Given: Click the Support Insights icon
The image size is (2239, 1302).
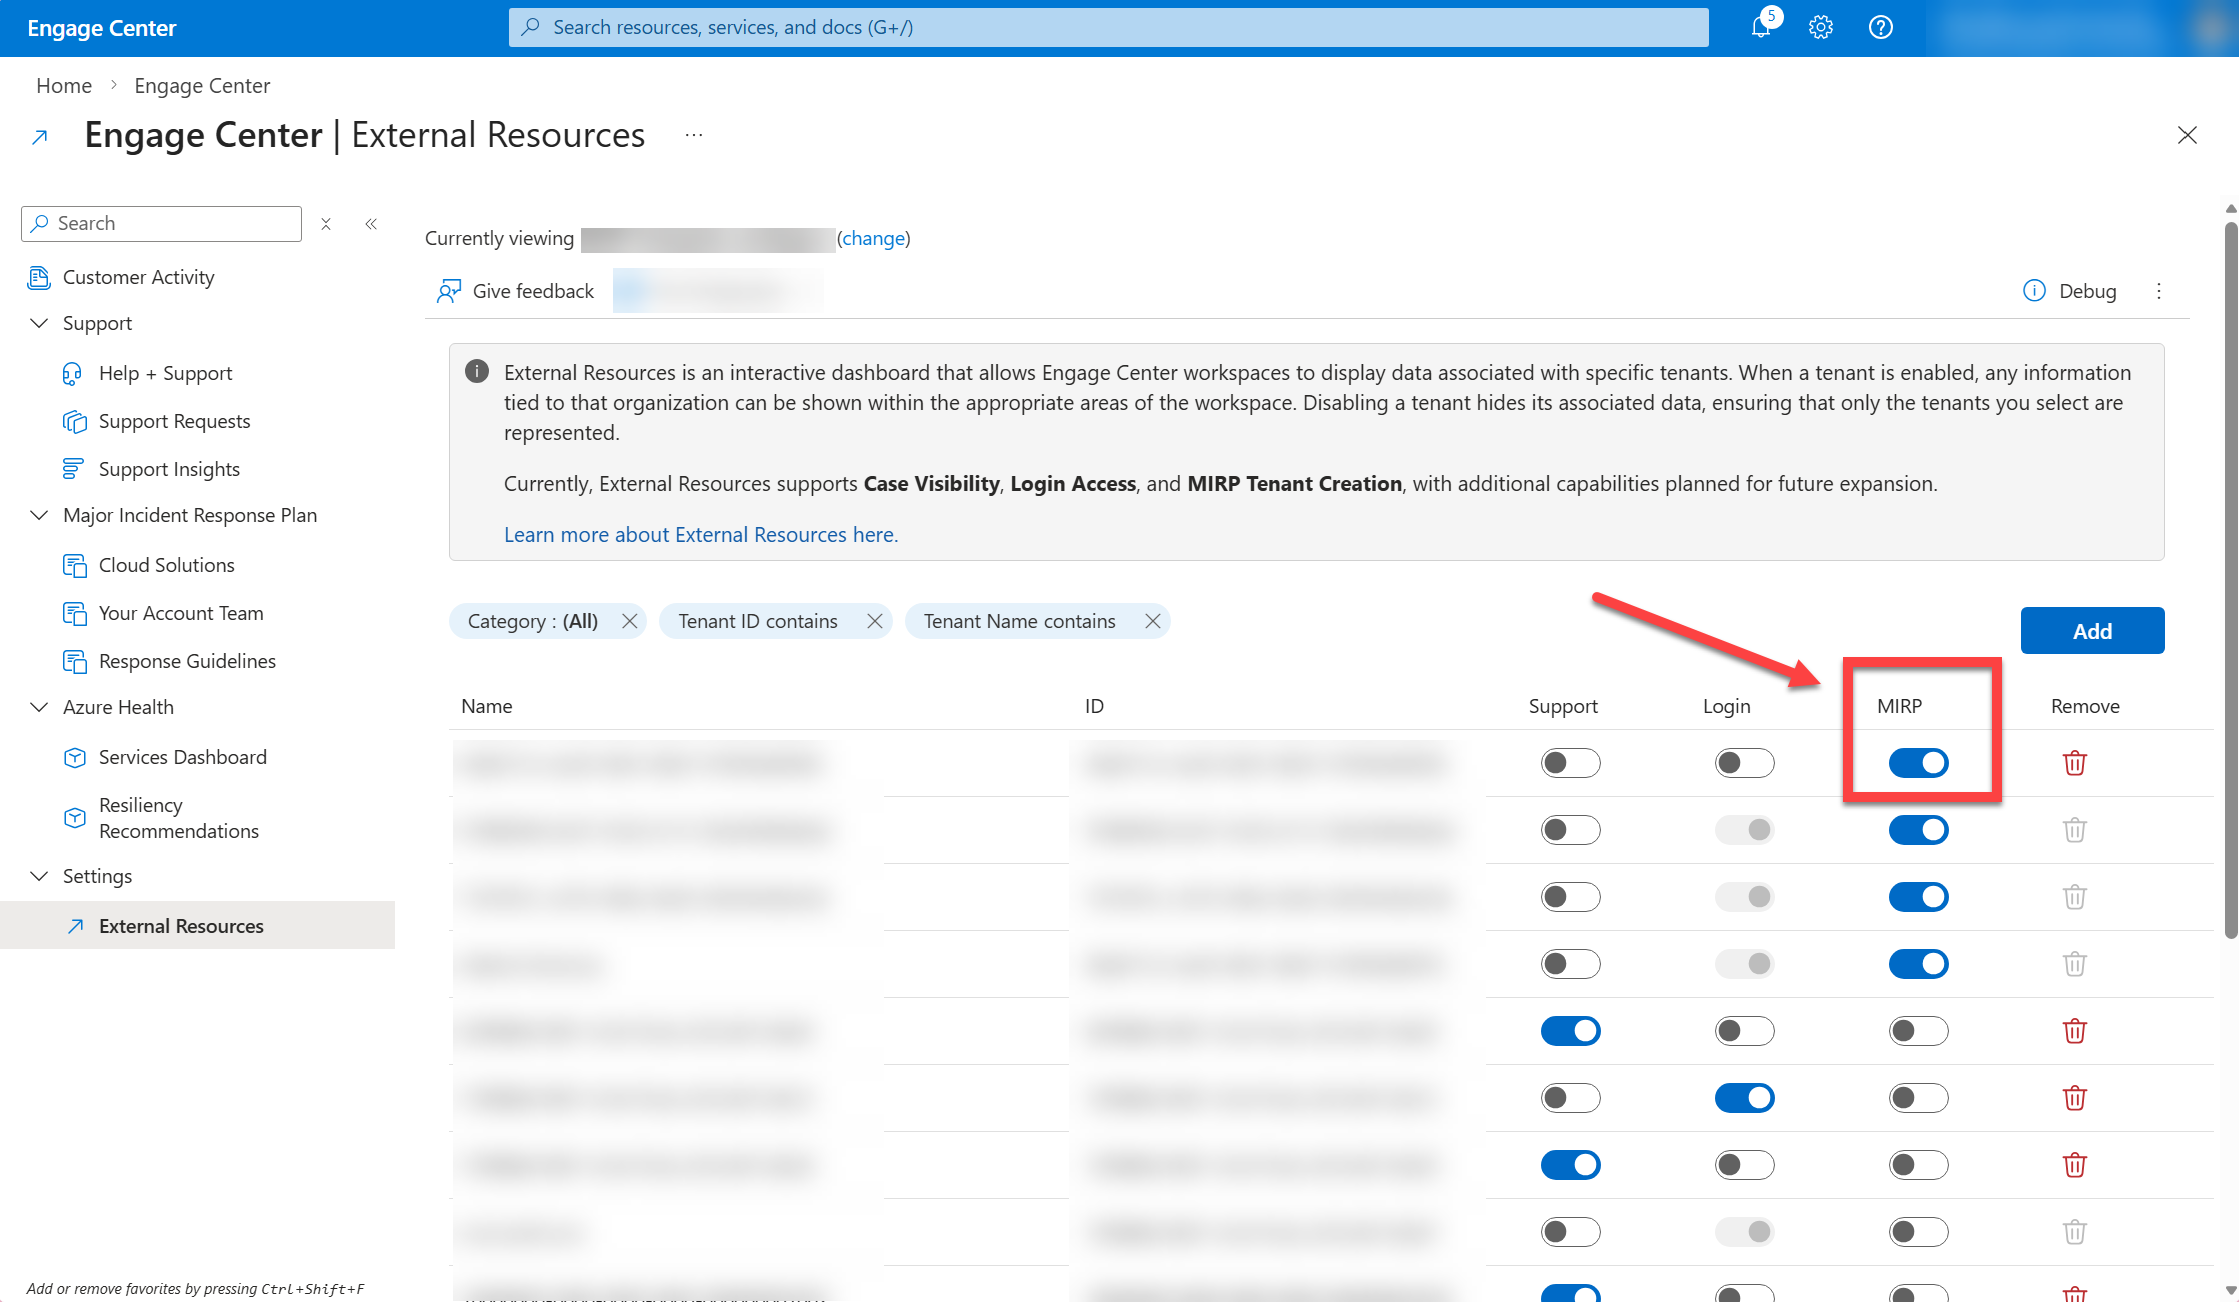Looking at the screenshot, I should click(x=73, y=469).
